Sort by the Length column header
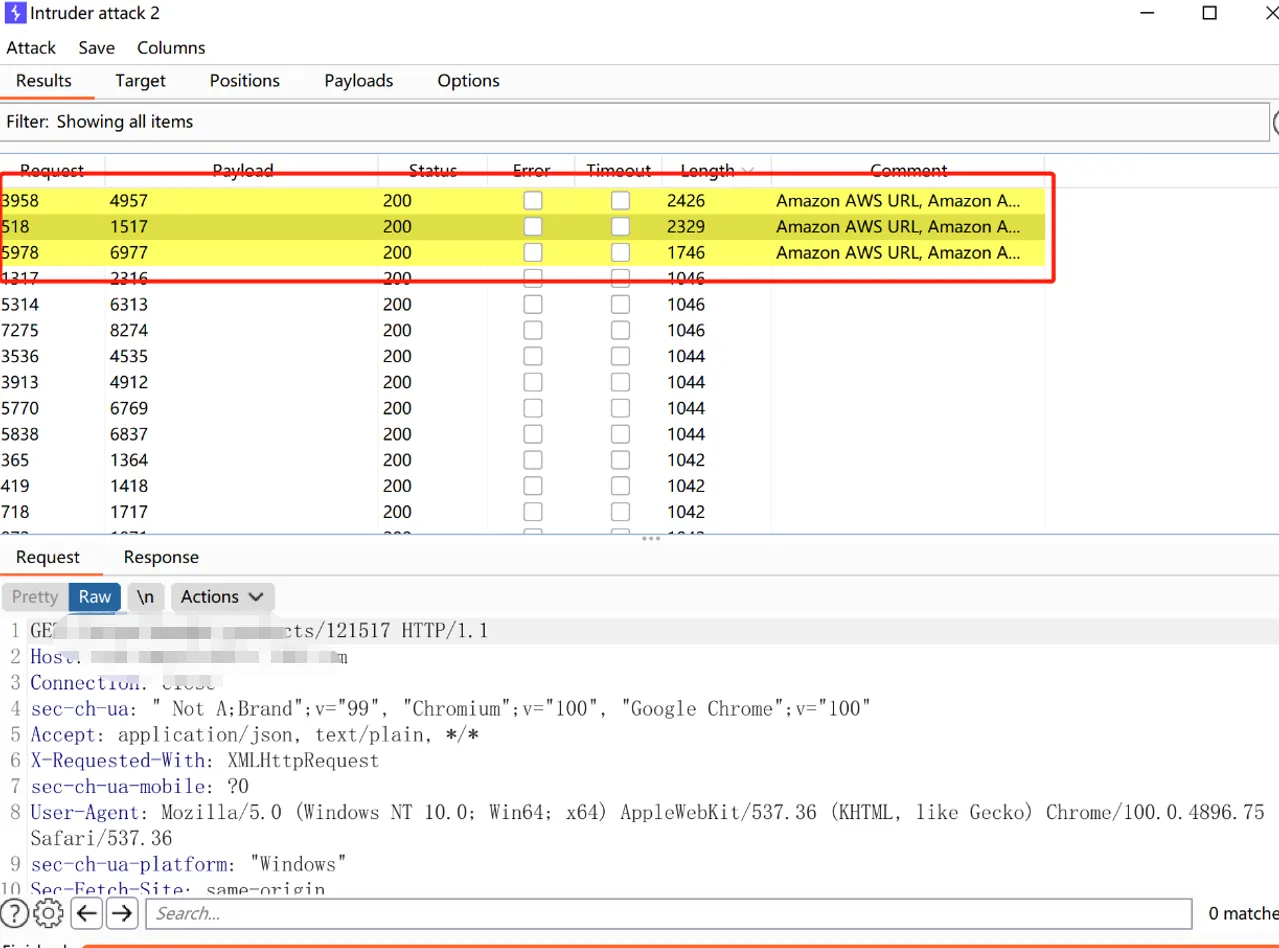1279x948 pixels. click(x=707, y=171)
